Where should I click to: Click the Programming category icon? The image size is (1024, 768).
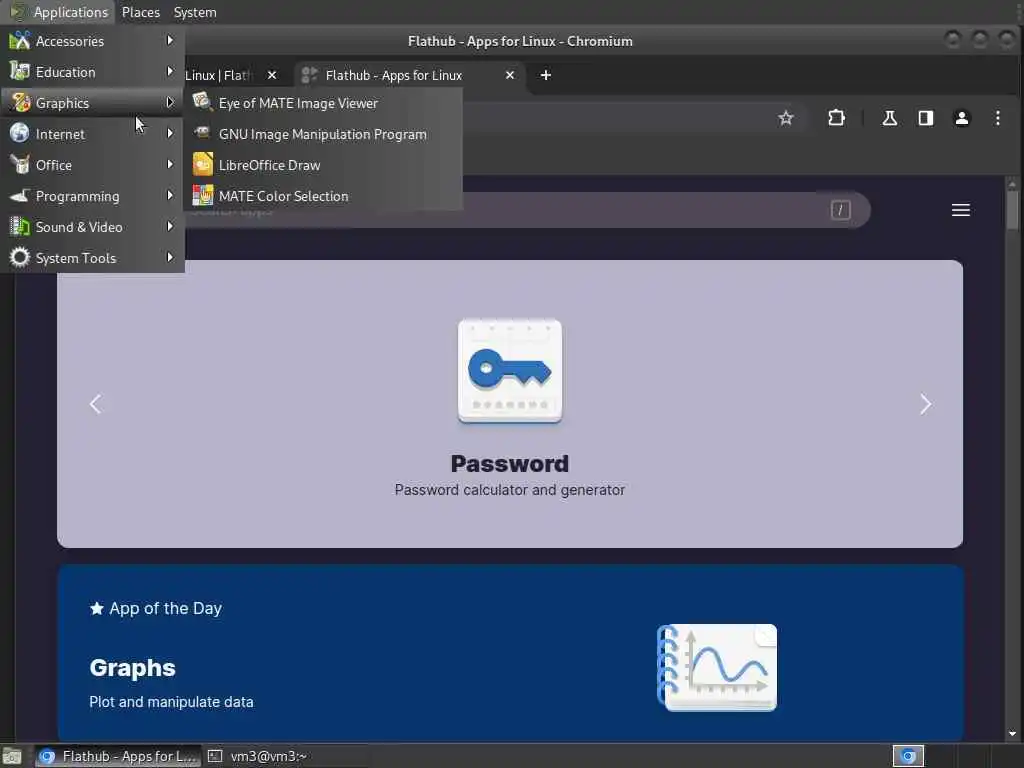click(x=20, y=195)
